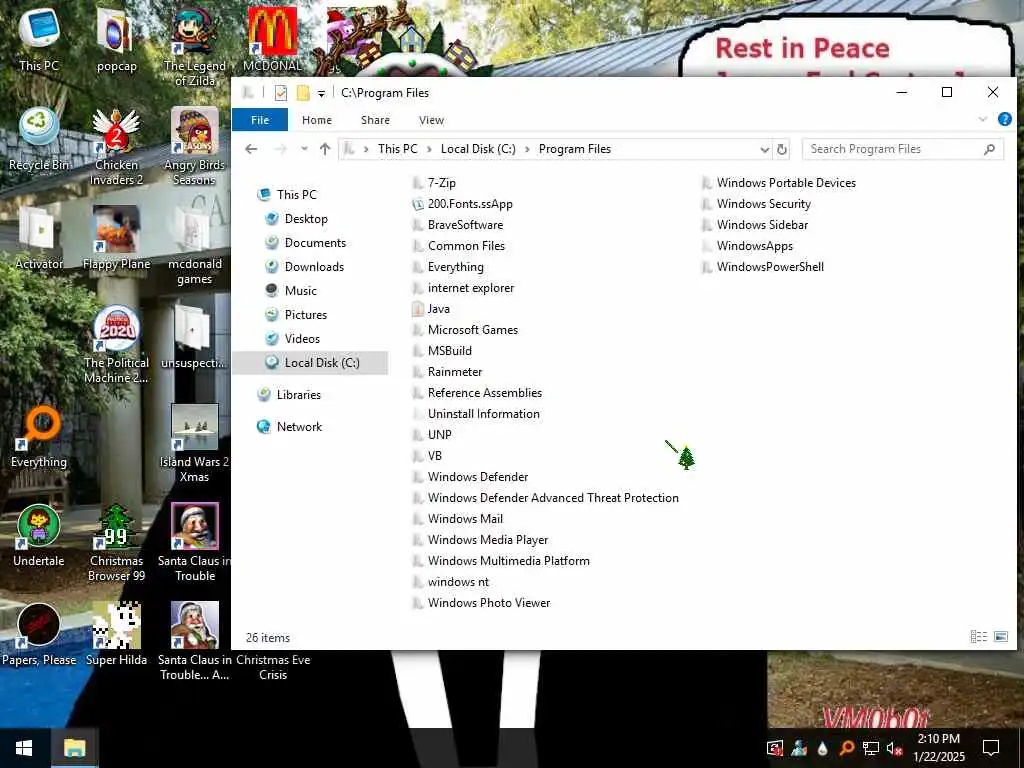Launch Papers, Please desktop shortcut

tap(39, 635)
